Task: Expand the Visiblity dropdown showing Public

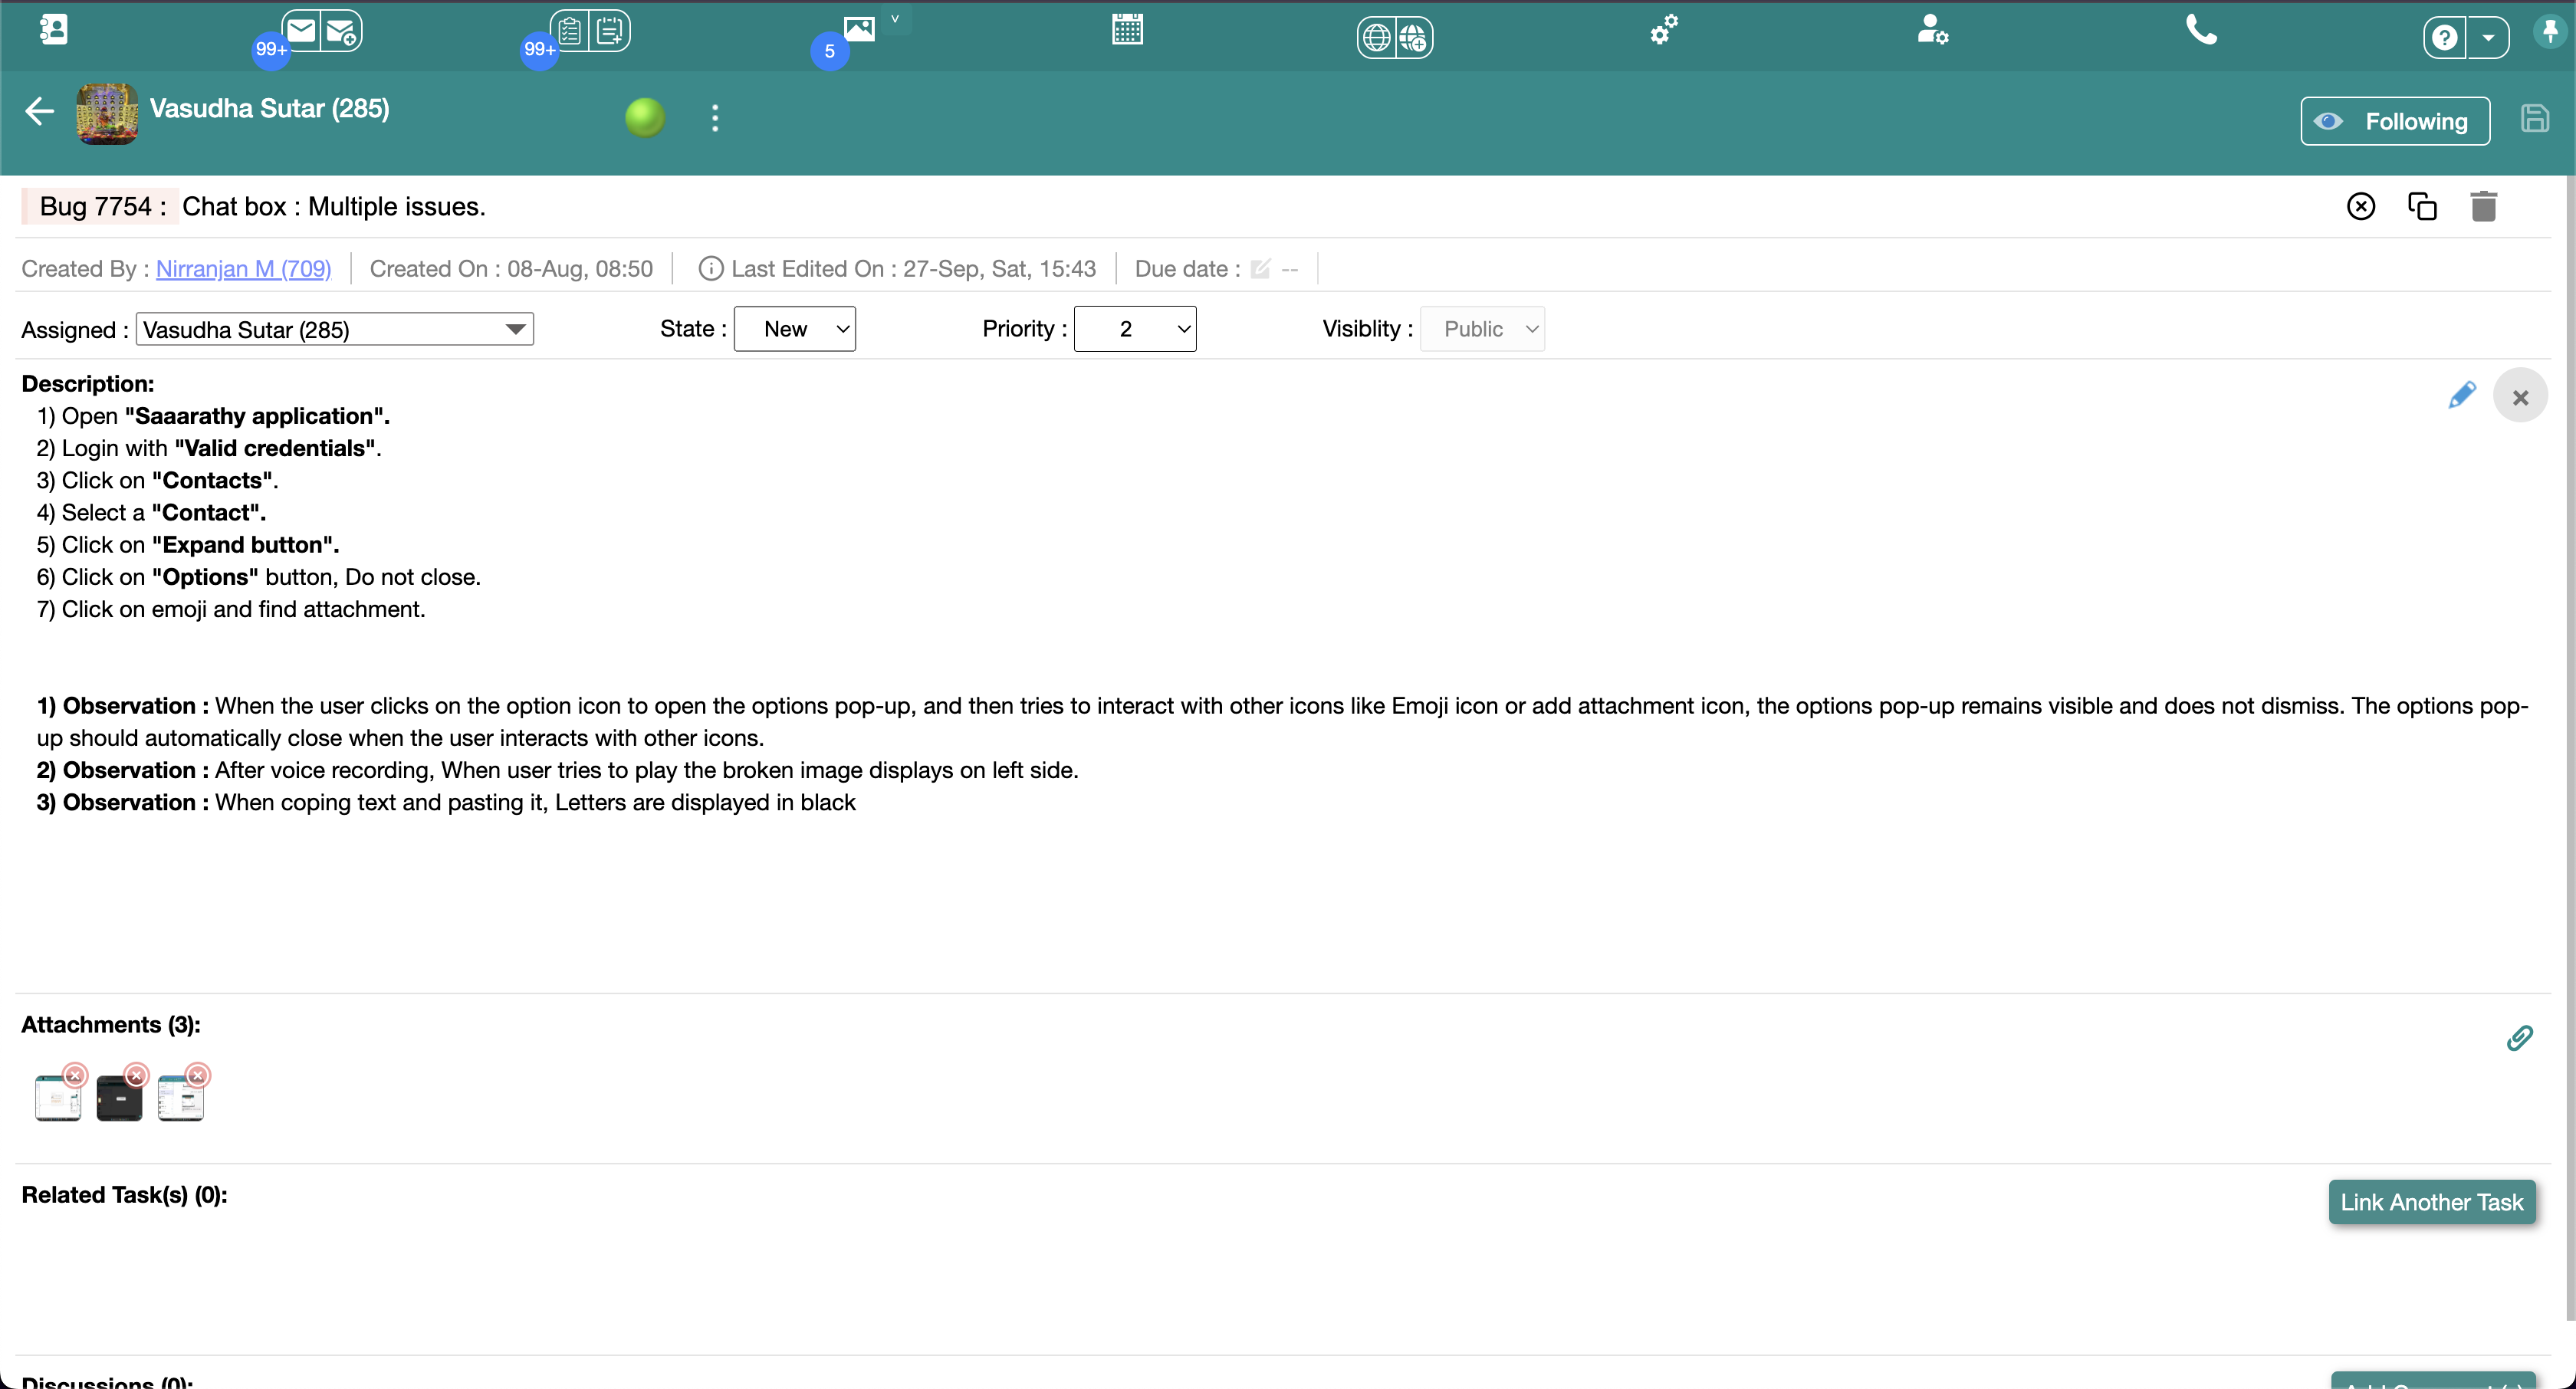Action: point(1483,328)
